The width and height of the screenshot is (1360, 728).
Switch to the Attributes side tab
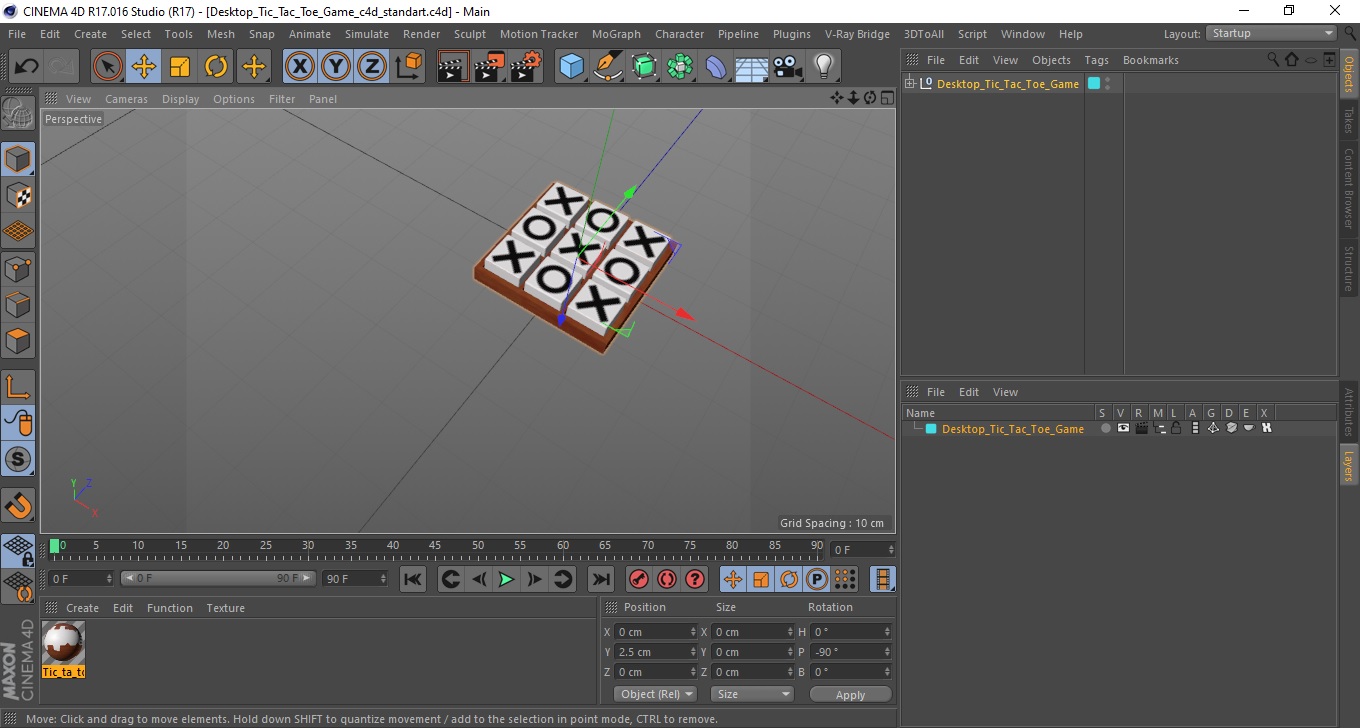tap(1348, 412)
